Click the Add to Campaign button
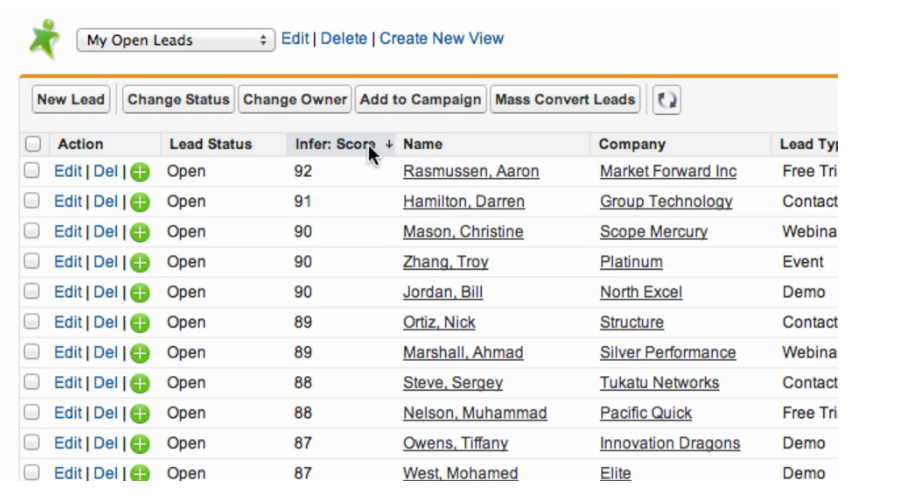 pos(420,99)
